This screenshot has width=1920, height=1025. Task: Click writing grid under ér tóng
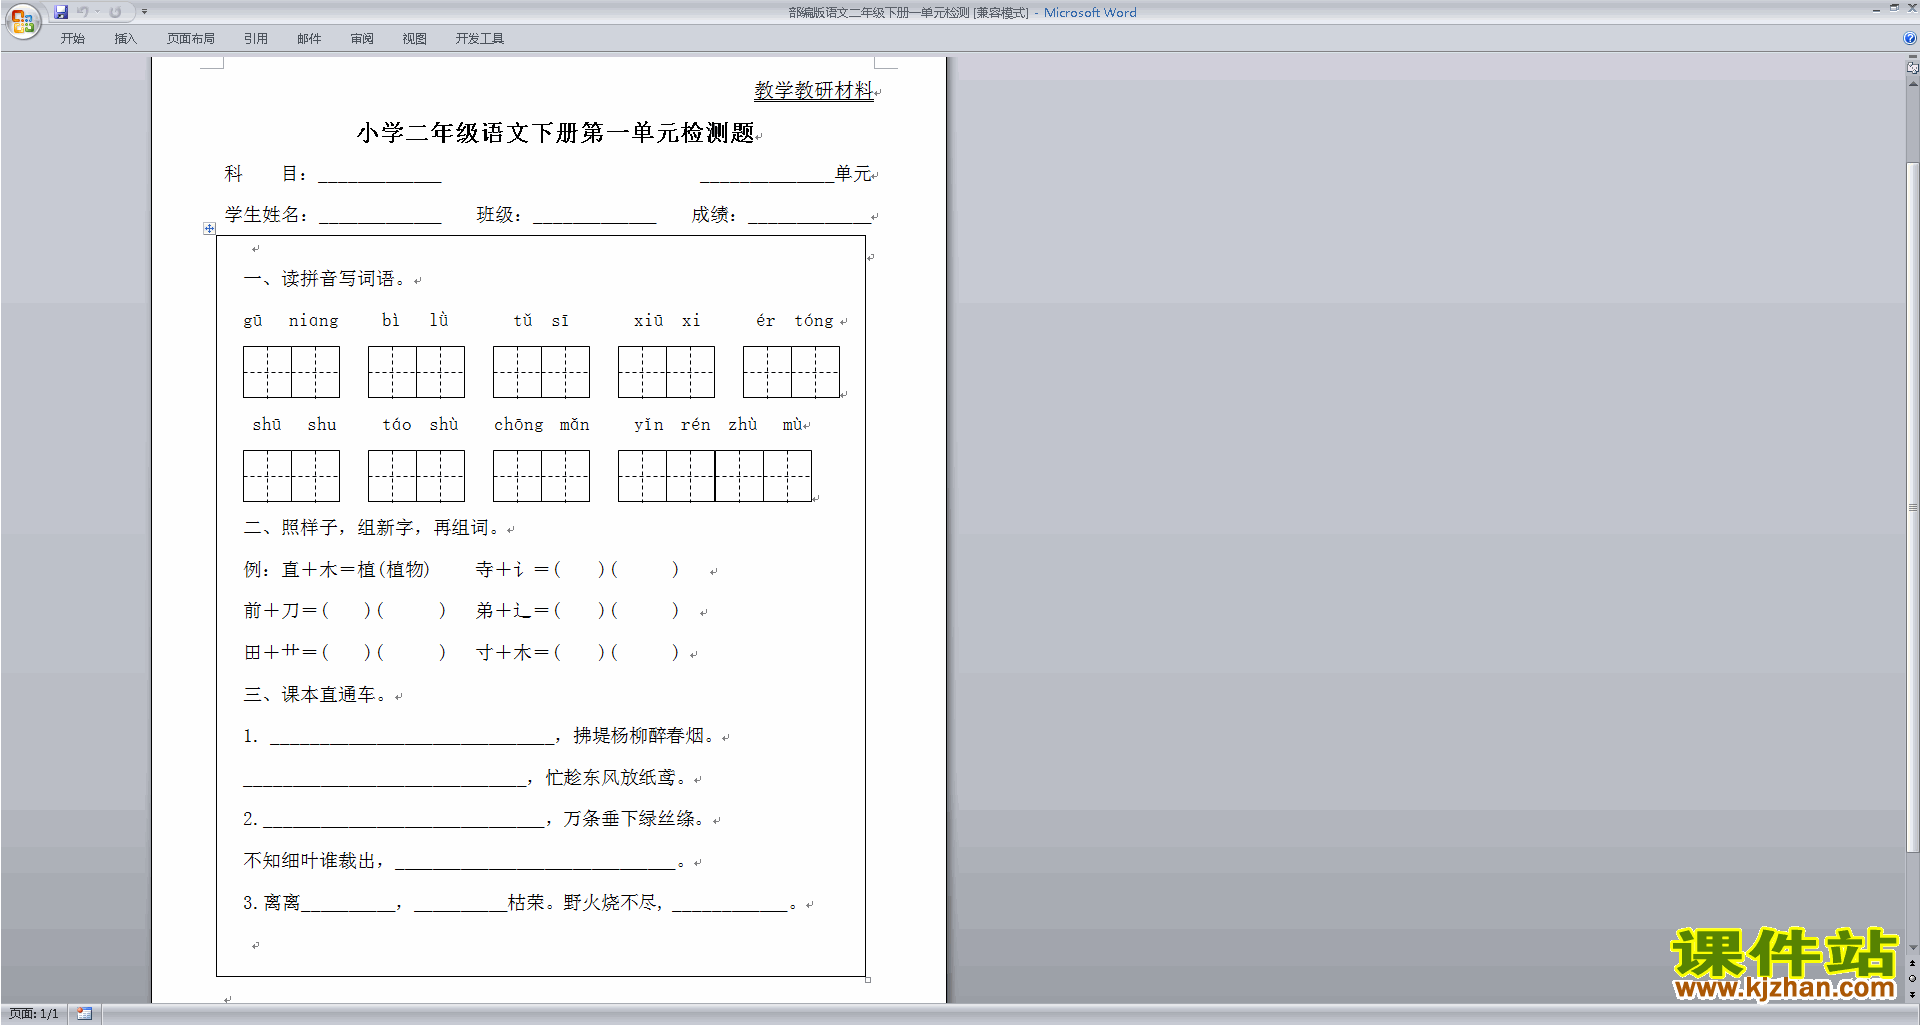(x=791, y=372)
